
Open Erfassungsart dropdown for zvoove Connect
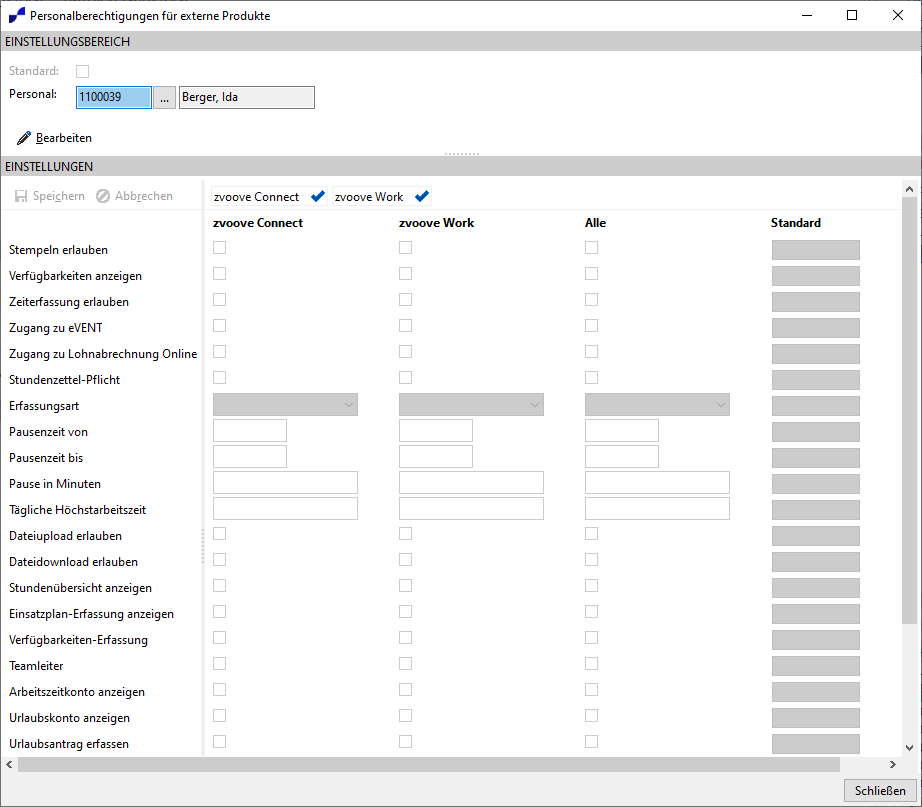pyautogui.click(x=285, y=405)
